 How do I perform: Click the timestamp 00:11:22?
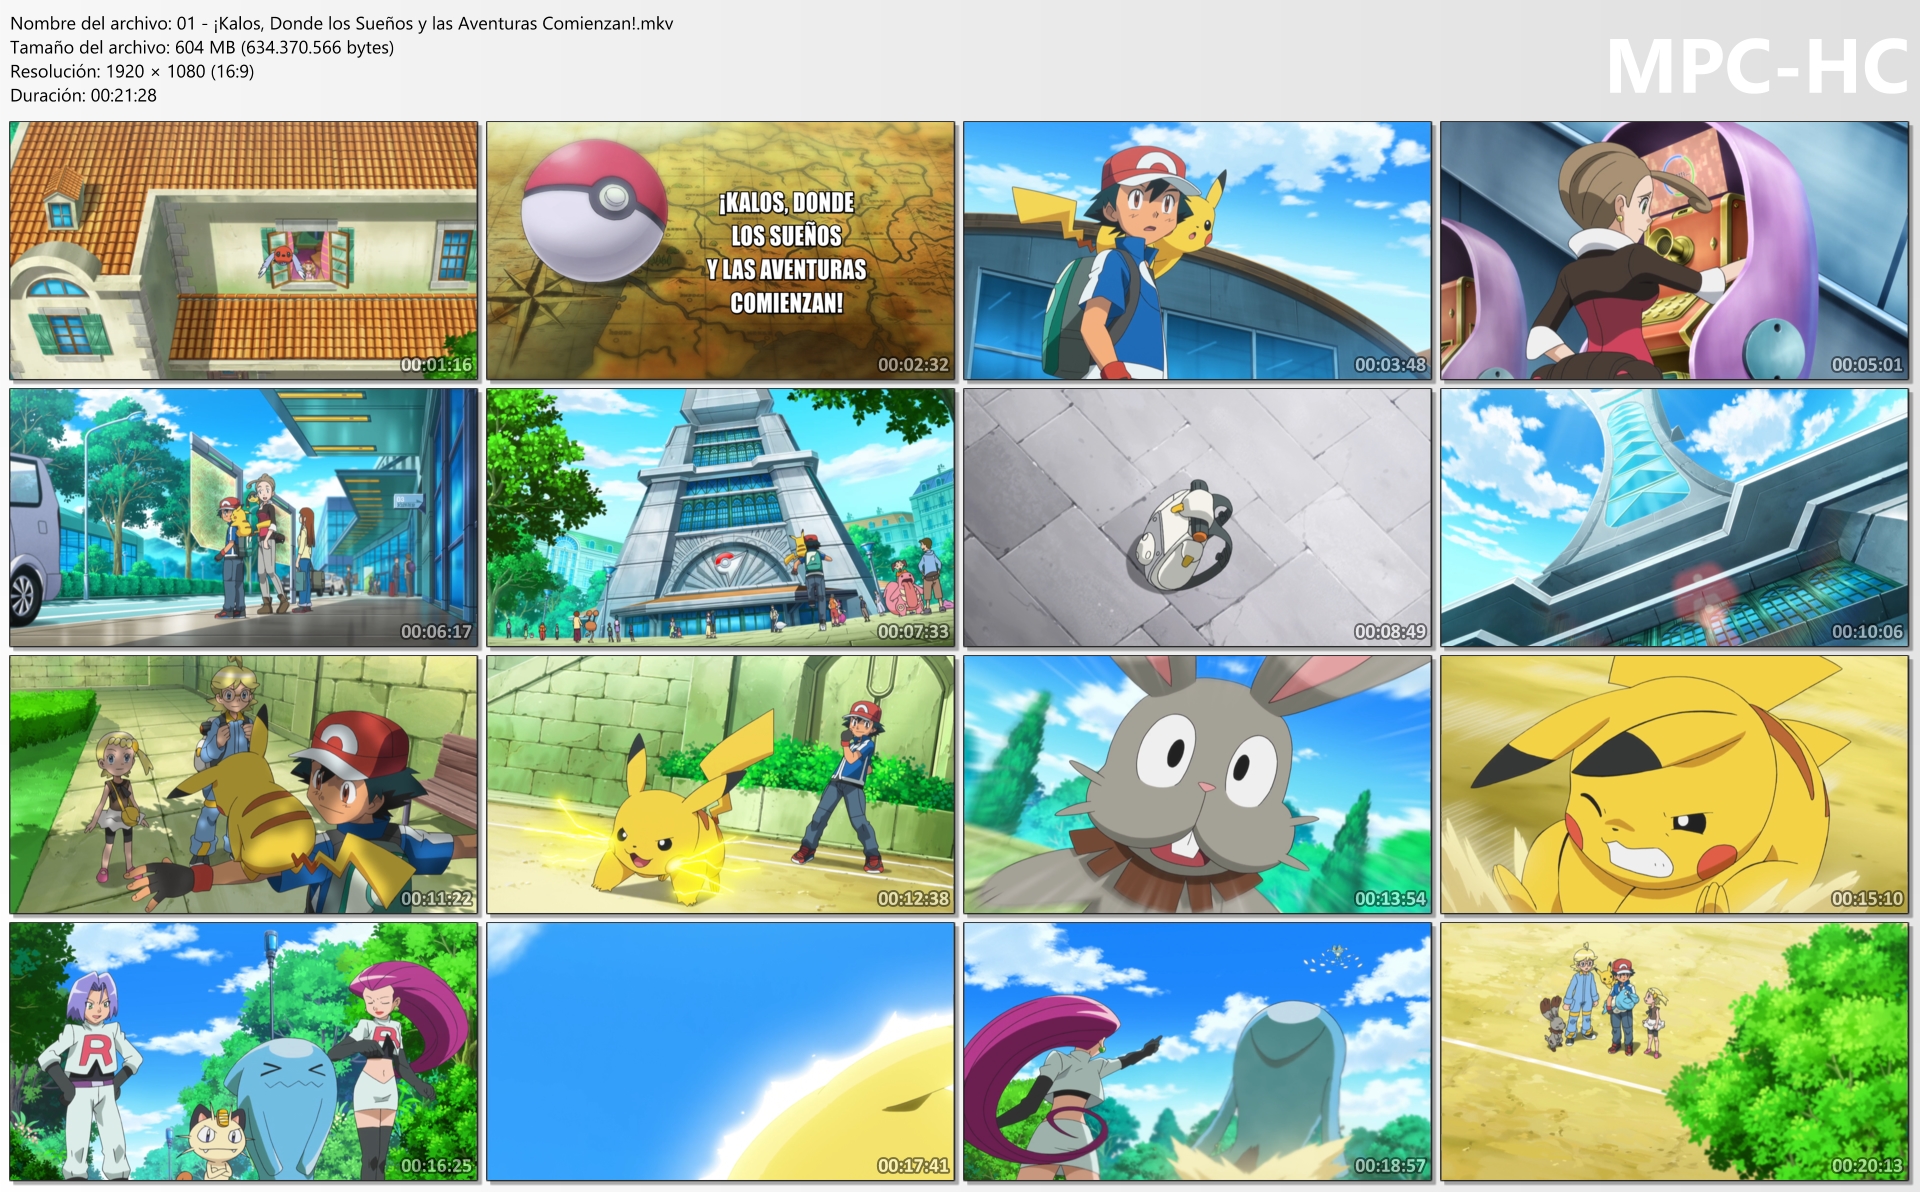(436, 899)
